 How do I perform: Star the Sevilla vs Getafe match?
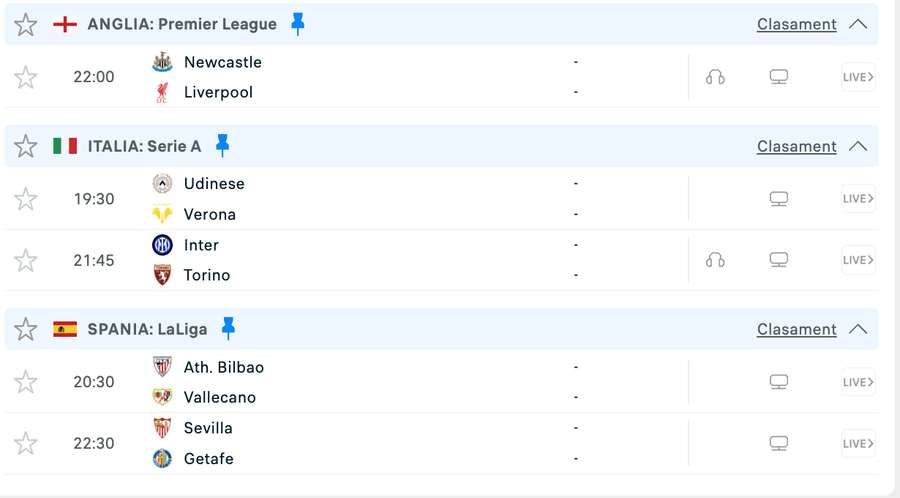(26, 443)
